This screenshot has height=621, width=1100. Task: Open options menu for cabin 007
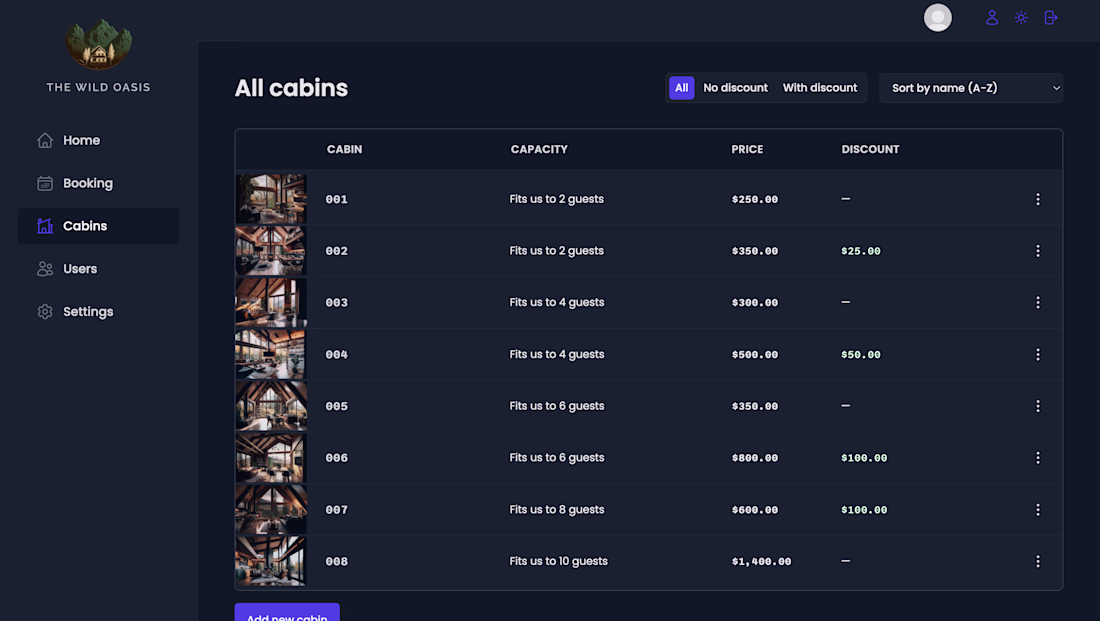coord(1038,509)
